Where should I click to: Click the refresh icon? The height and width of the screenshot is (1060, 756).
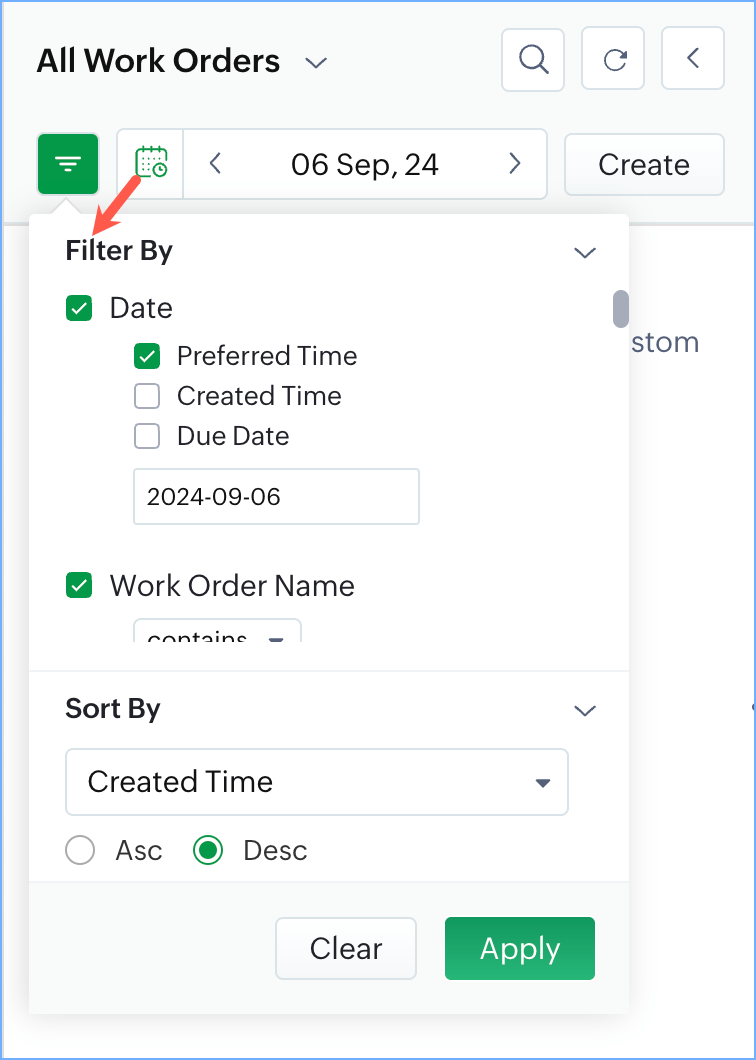615,59
